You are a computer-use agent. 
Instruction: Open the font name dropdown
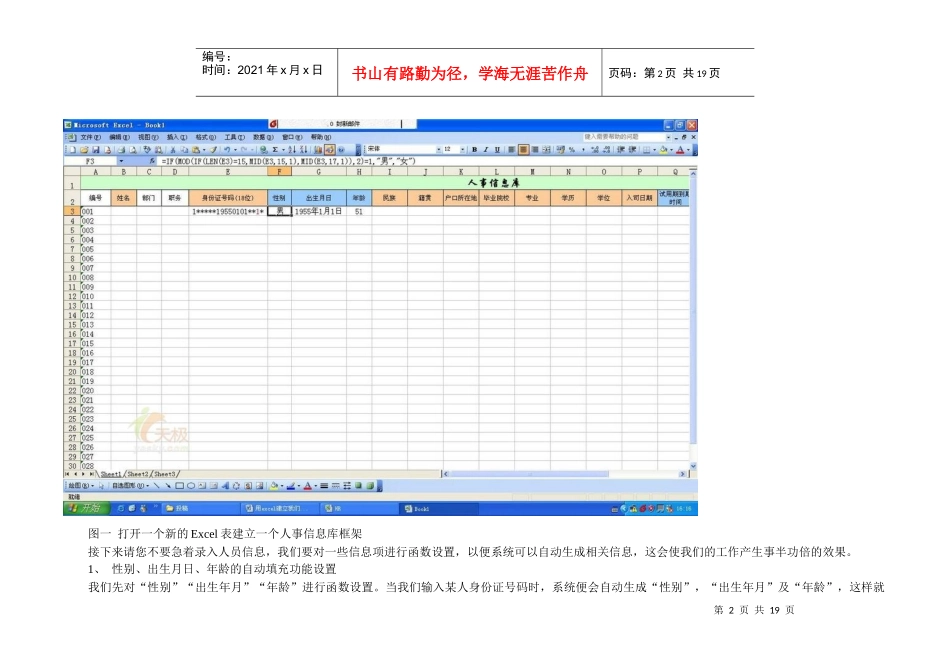tap(439, 150)
